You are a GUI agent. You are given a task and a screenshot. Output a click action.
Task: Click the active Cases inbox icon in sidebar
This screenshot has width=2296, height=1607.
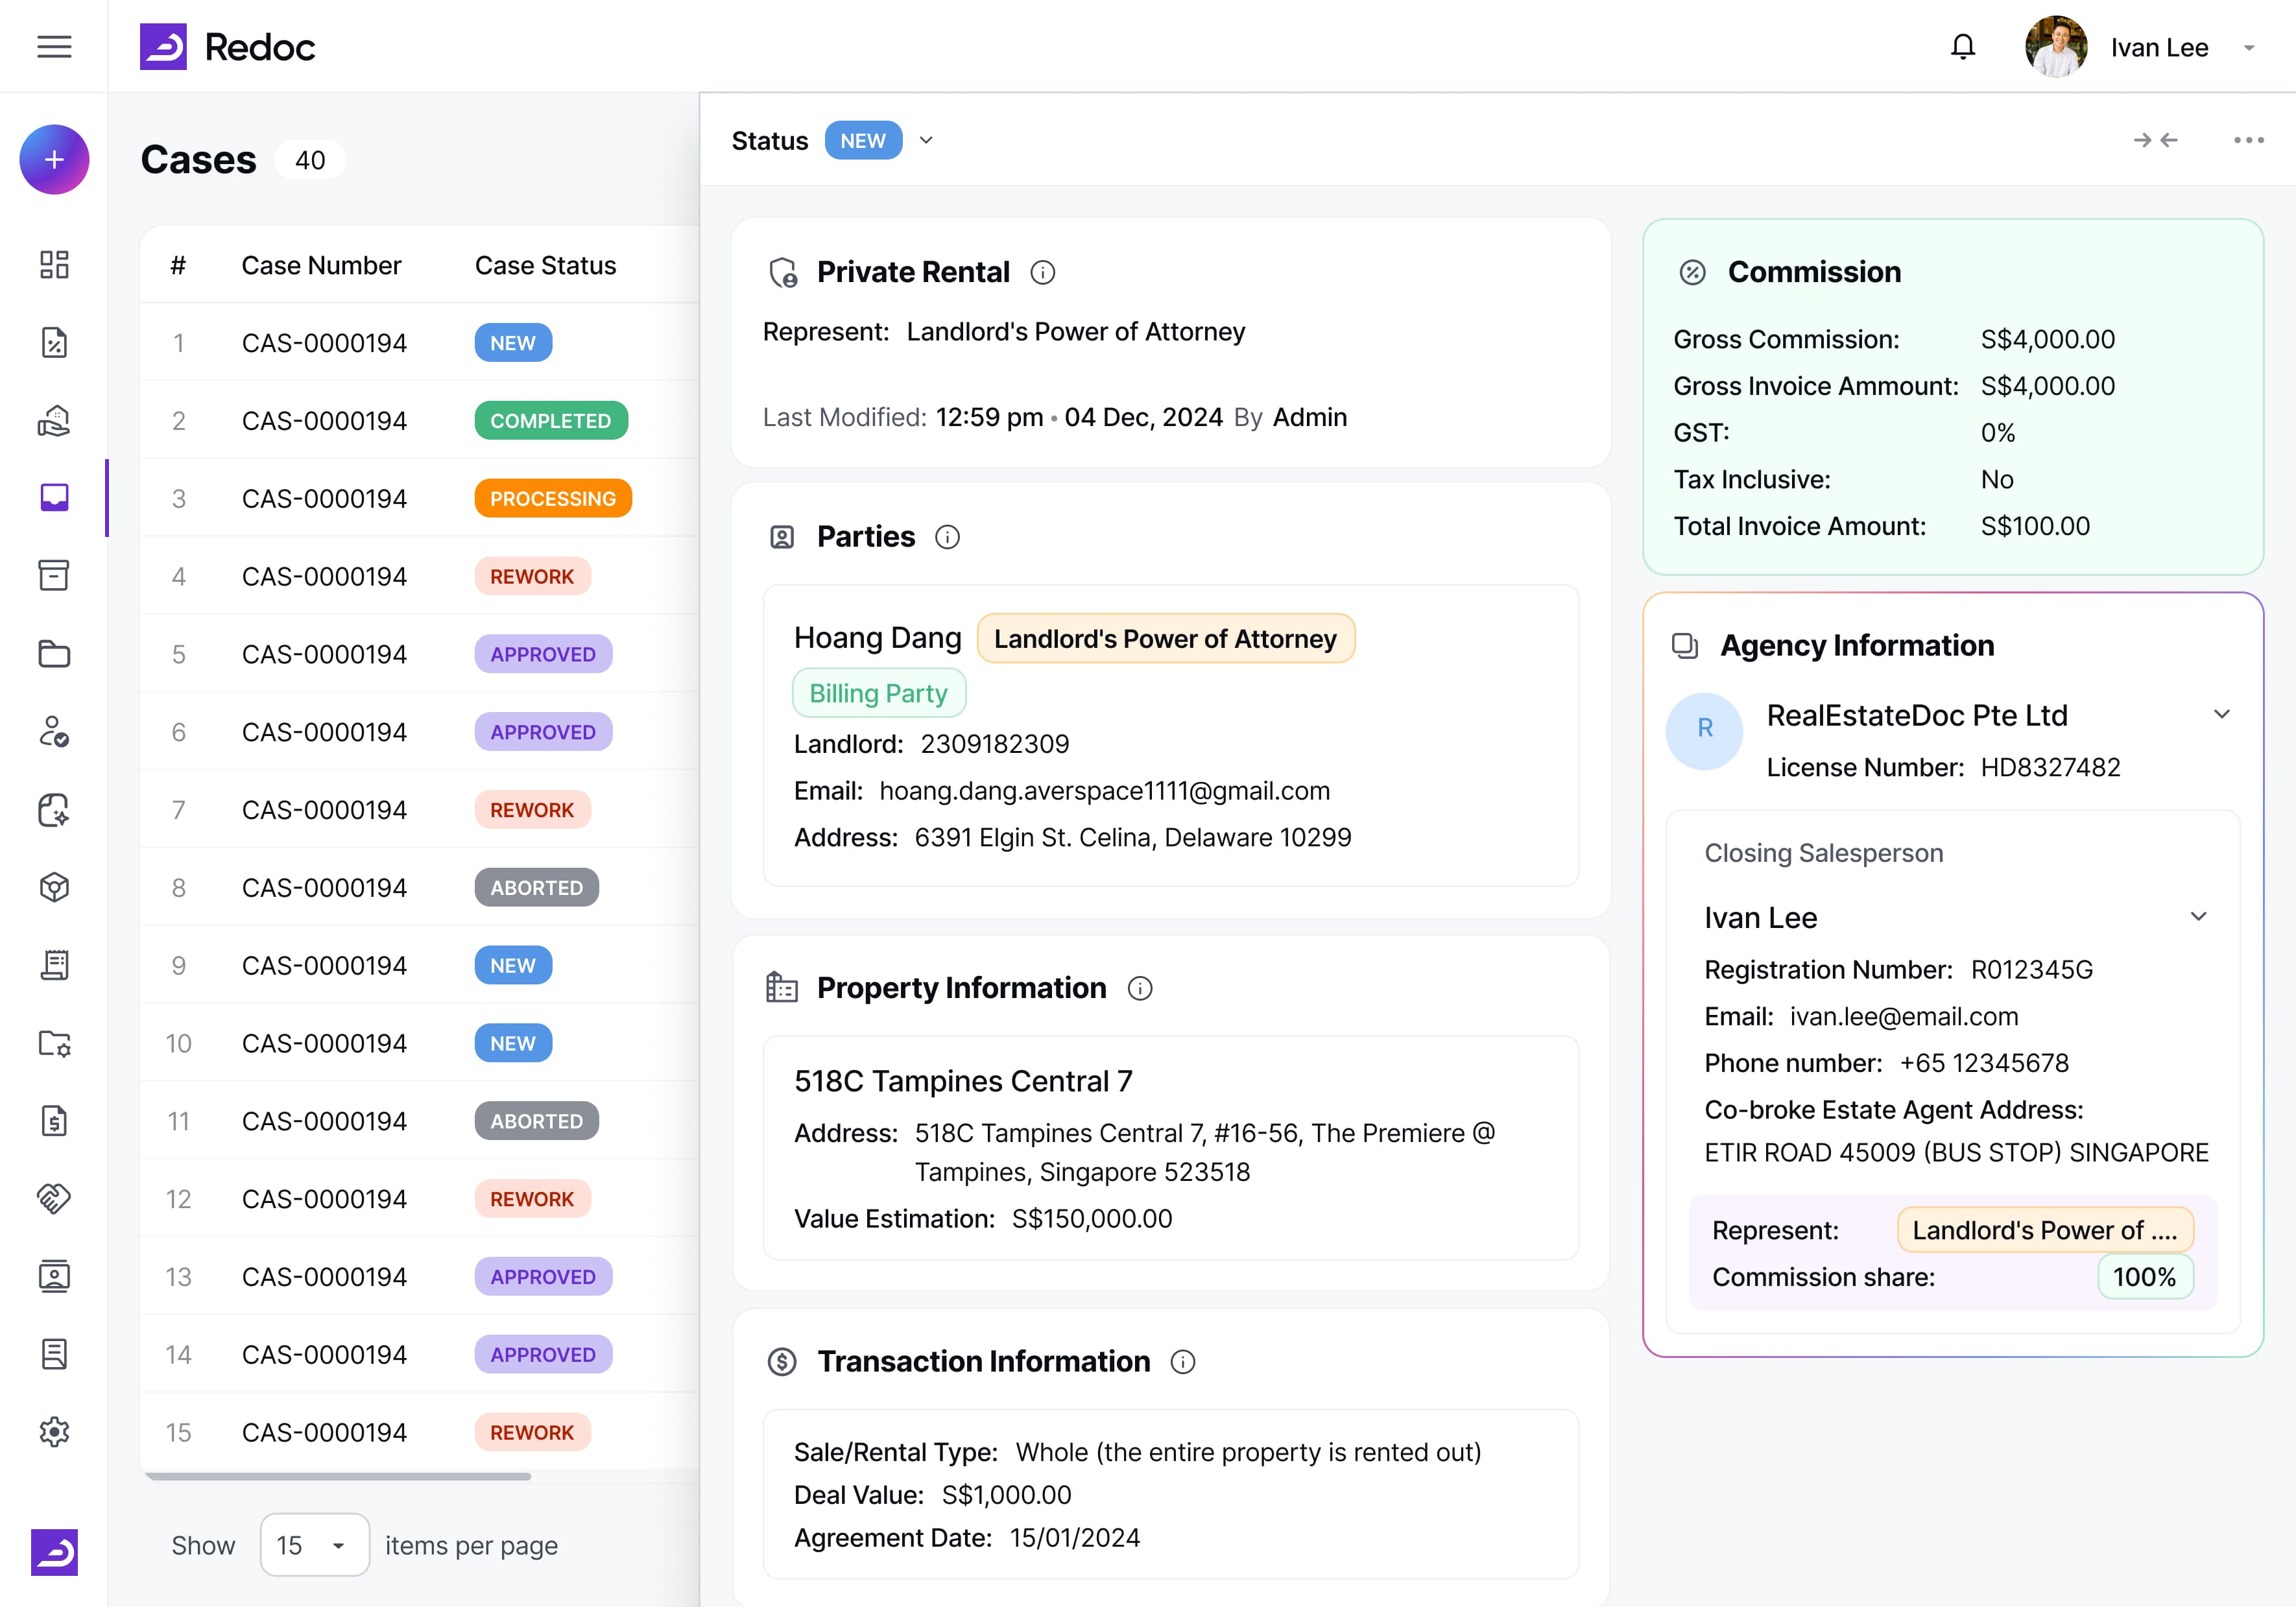pyautogui.click(x=55, y=498)
